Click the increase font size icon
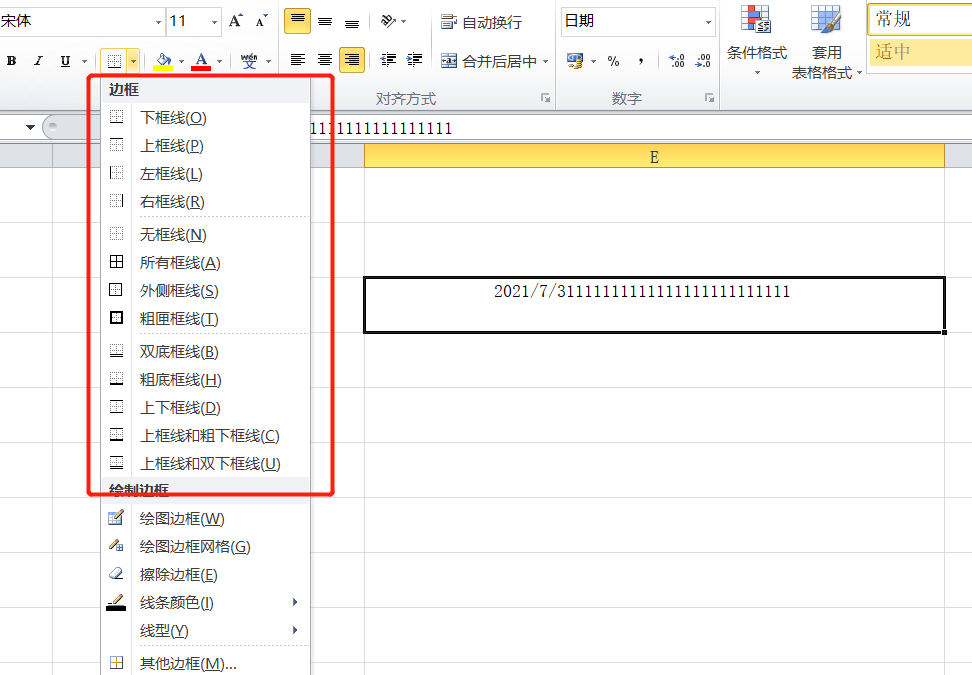 (x=235, y=21)
